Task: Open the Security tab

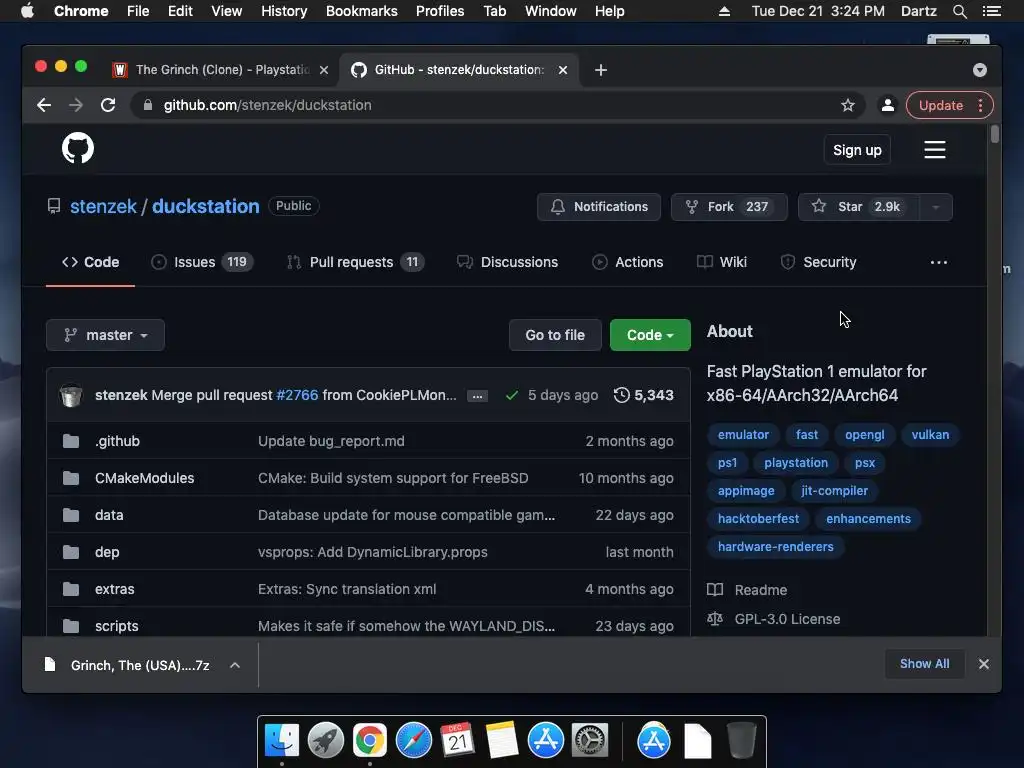Action: 818,262
